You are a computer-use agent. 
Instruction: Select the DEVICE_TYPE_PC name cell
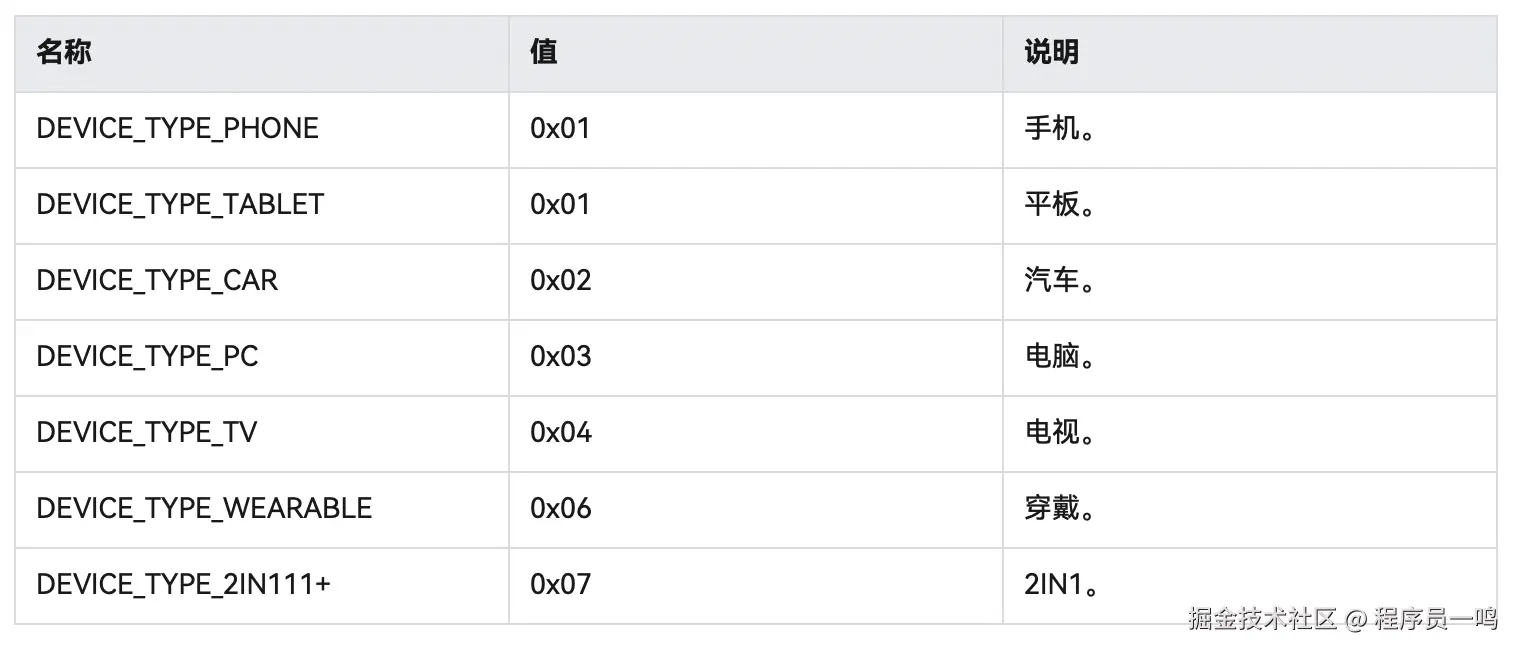click(x=147, y=357)
